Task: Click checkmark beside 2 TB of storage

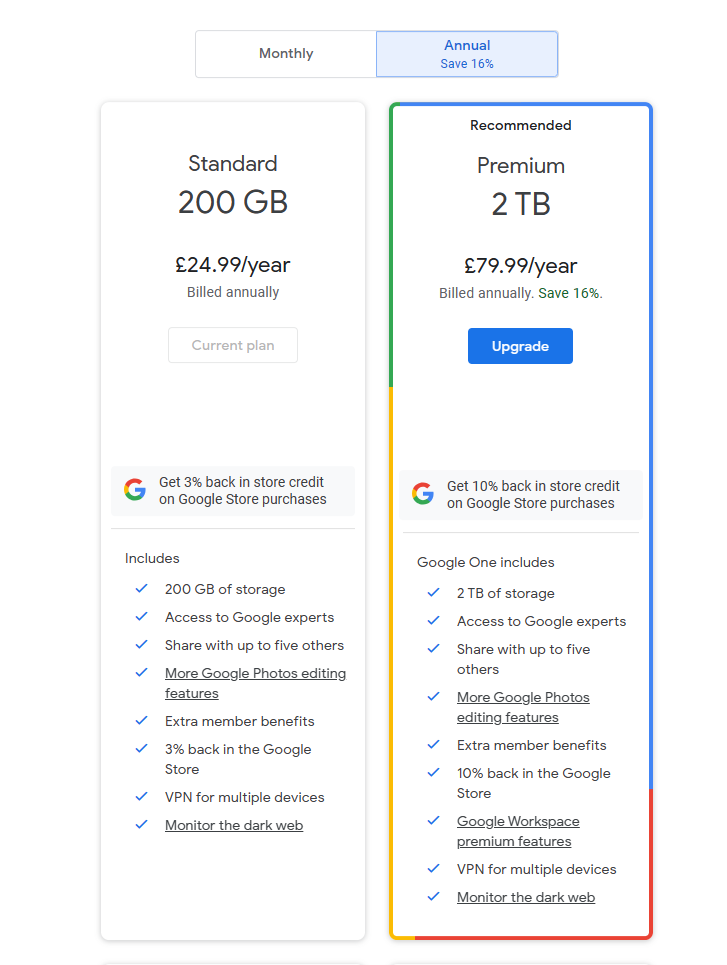Action: pos(434,593)
